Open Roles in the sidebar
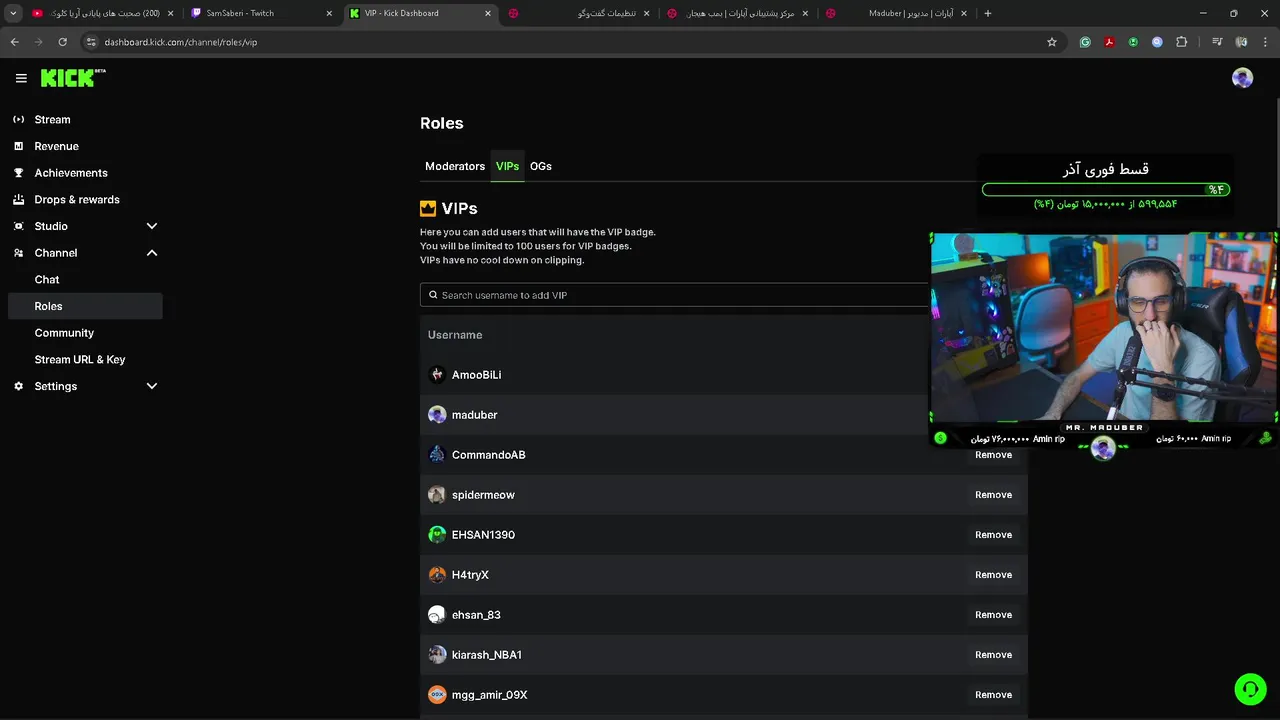This screenshot has height=720, width=1280. [x=85, y=306]
